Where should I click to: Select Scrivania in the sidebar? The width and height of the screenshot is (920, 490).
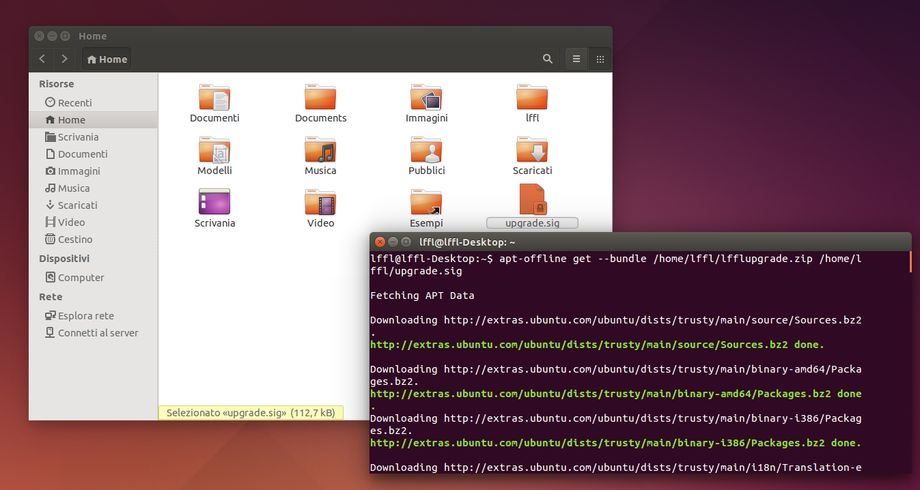click(x=77, y=137)
